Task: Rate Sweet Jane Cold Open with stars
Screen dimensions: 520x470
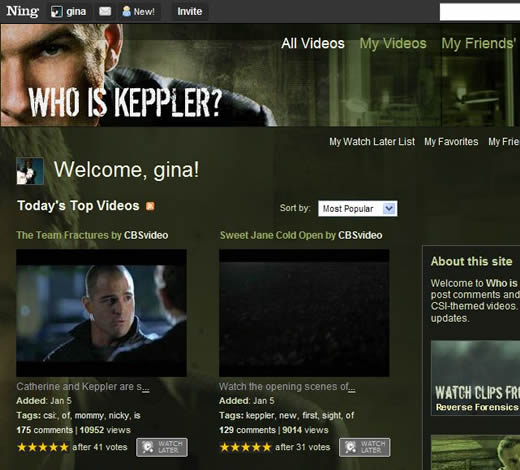Action: click(245, 447)
